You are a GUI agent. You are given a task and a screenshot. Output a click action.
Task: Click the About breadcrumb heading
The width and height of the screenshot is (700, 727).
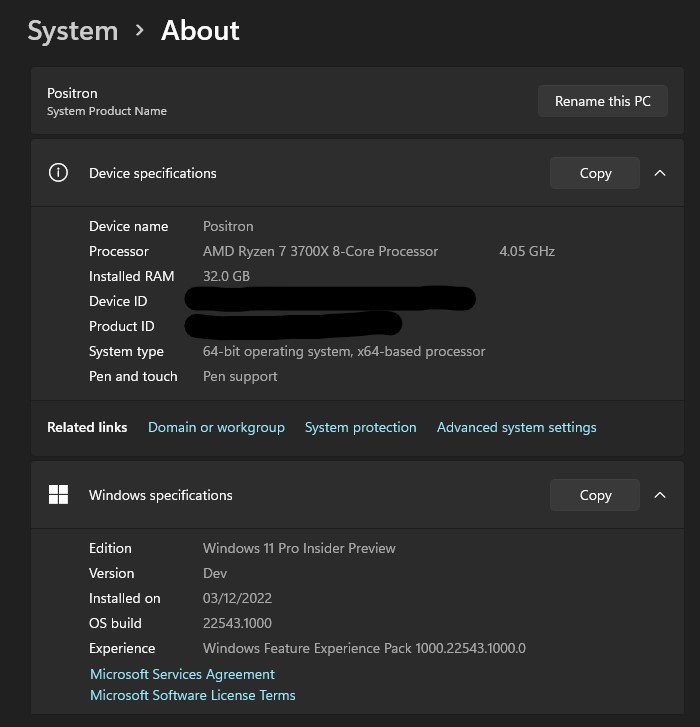(x=200, y=31)
